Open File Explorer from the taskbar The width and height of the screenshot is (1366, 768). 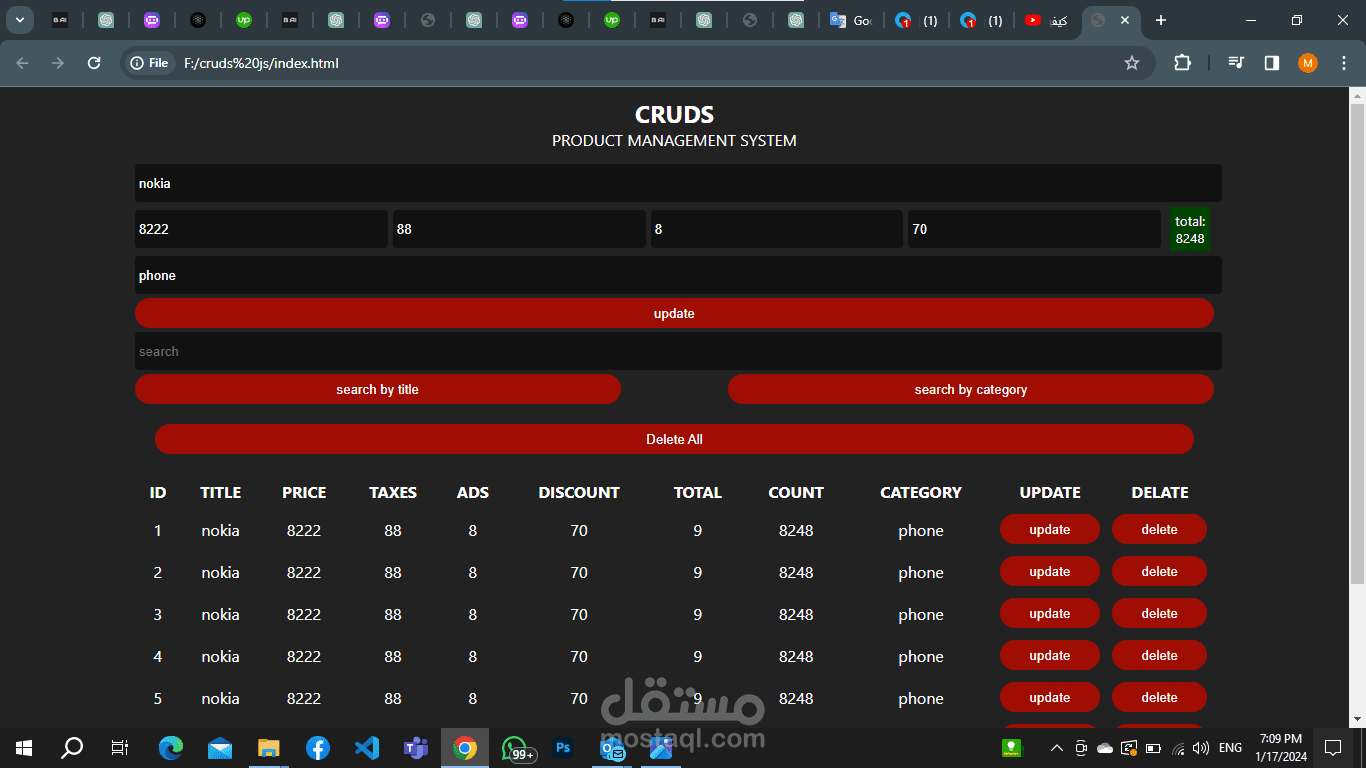[x=269, y=747]
